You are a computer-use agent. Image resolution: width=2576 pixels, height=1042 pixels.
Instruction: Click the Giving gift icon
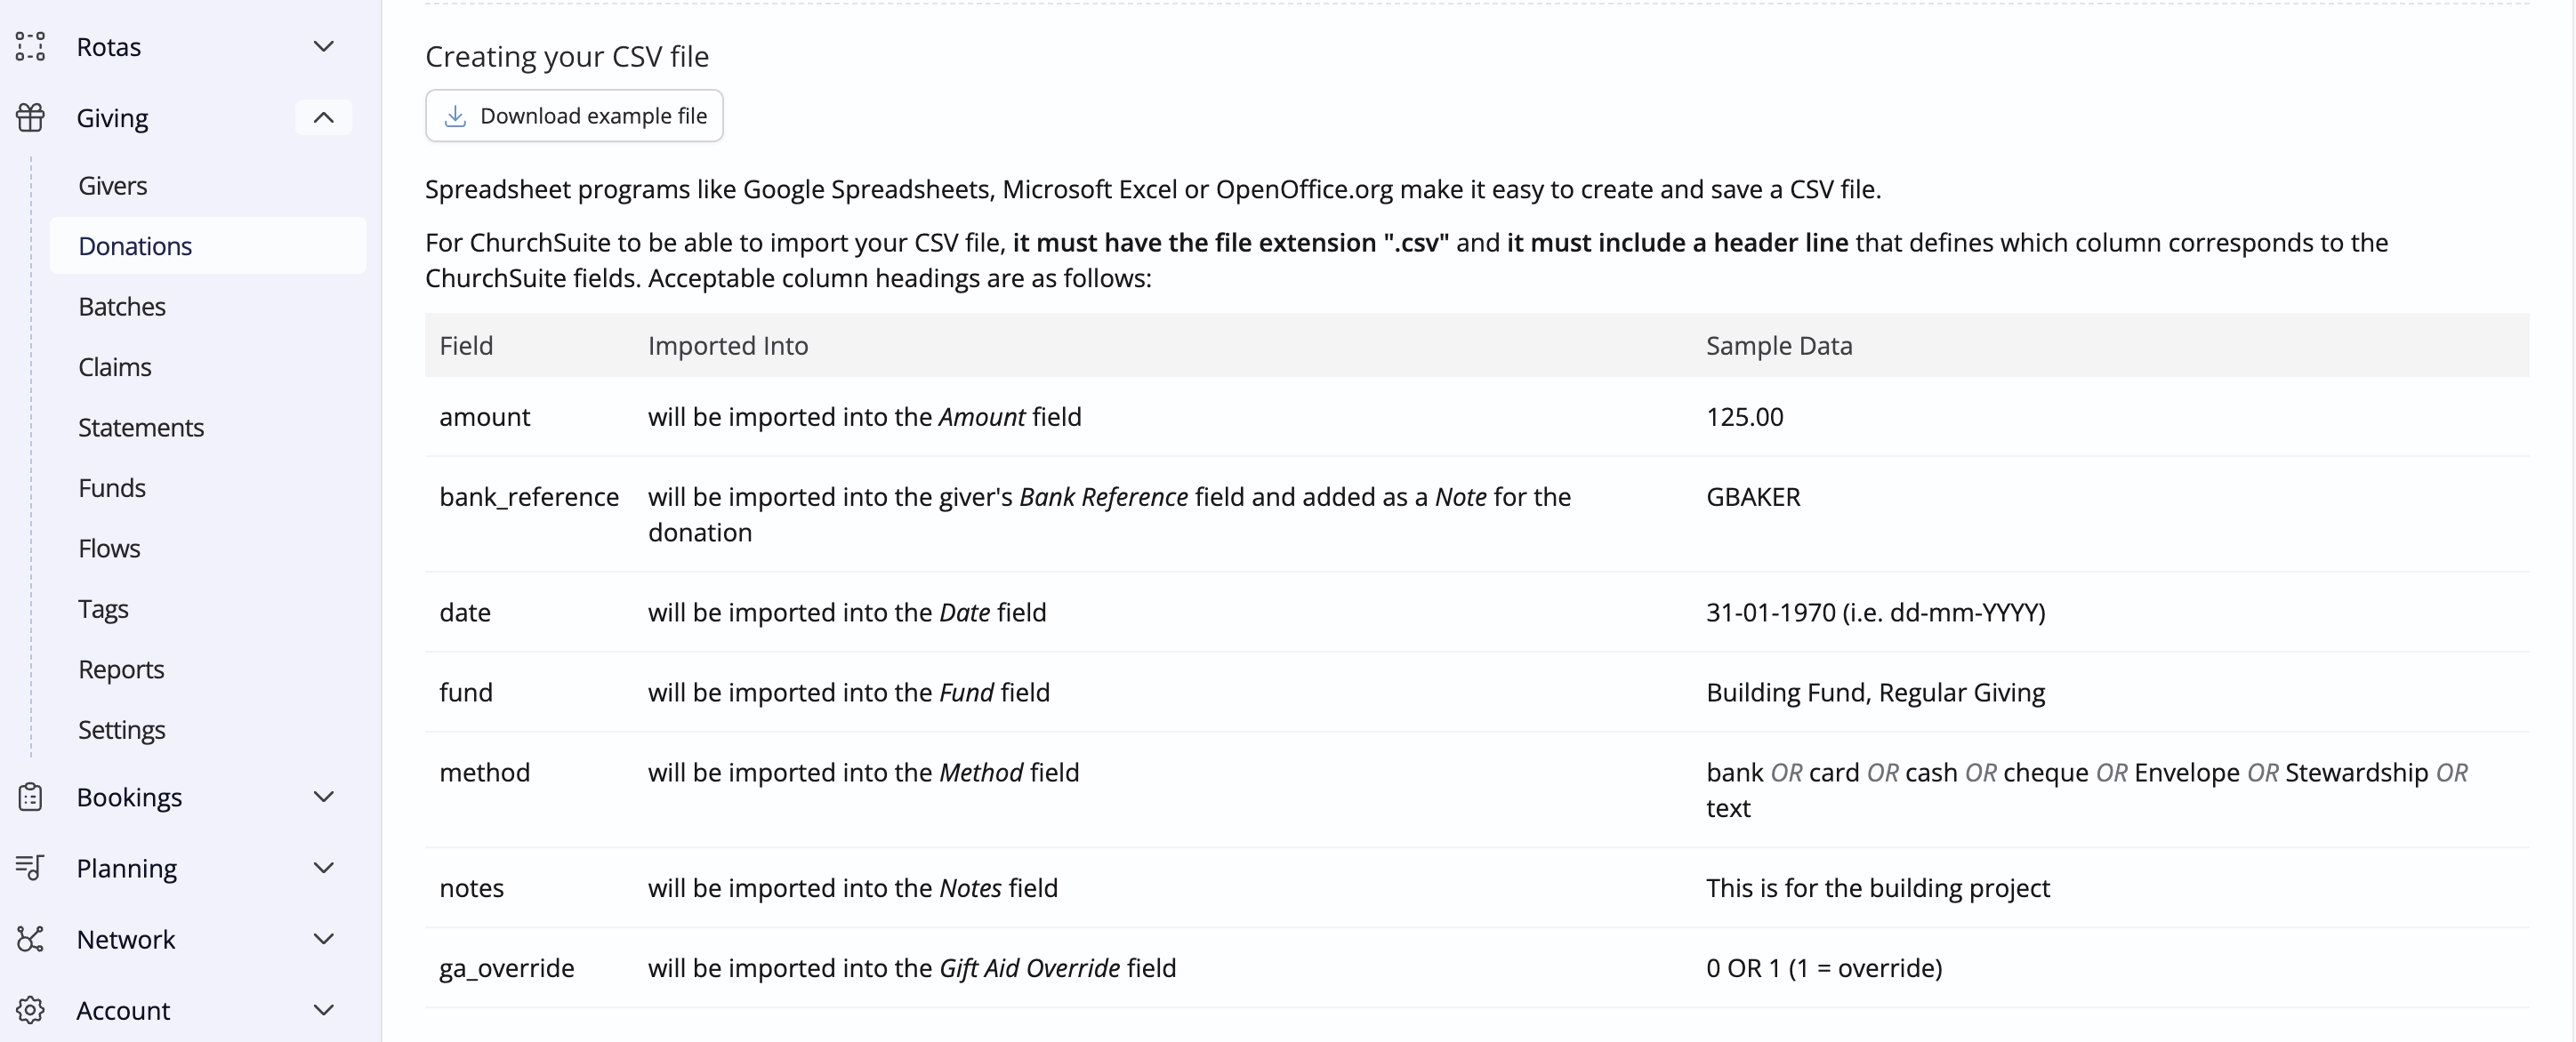tap(30, 118)
